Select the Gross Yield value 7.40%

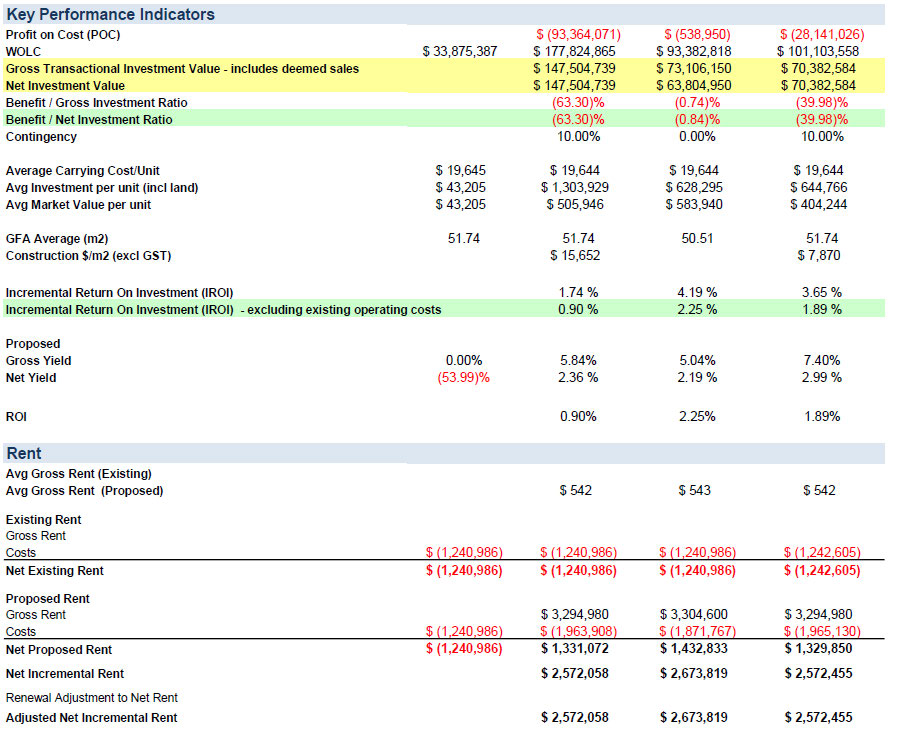pos(821,360)
